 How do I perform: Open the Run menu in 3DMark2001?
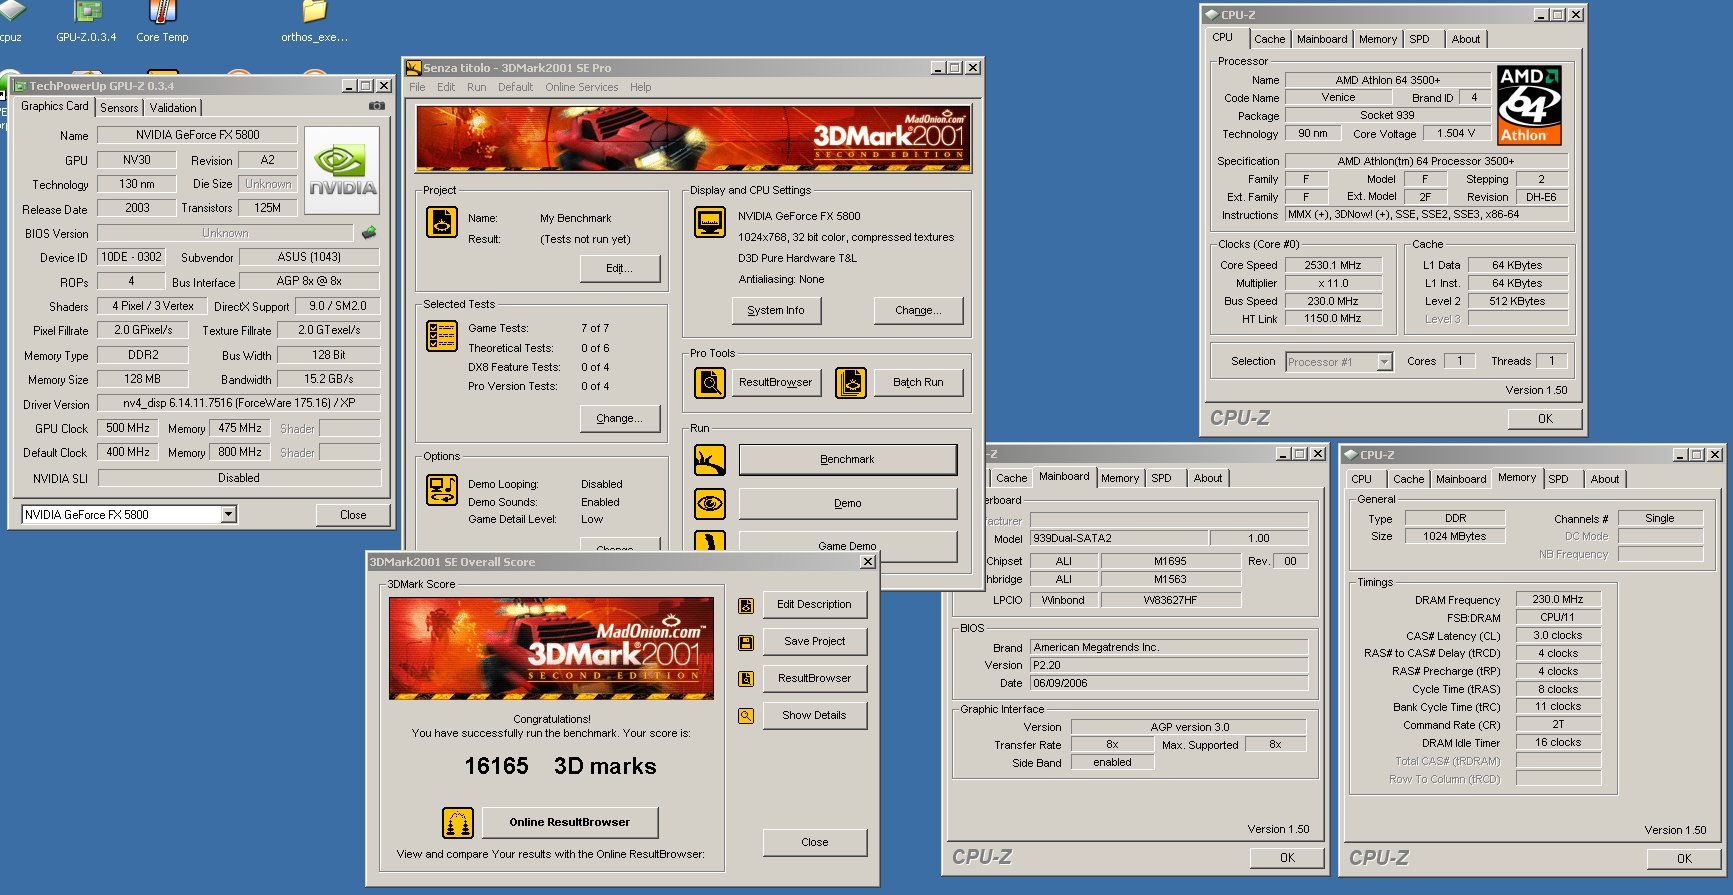(x=477, y=87)
